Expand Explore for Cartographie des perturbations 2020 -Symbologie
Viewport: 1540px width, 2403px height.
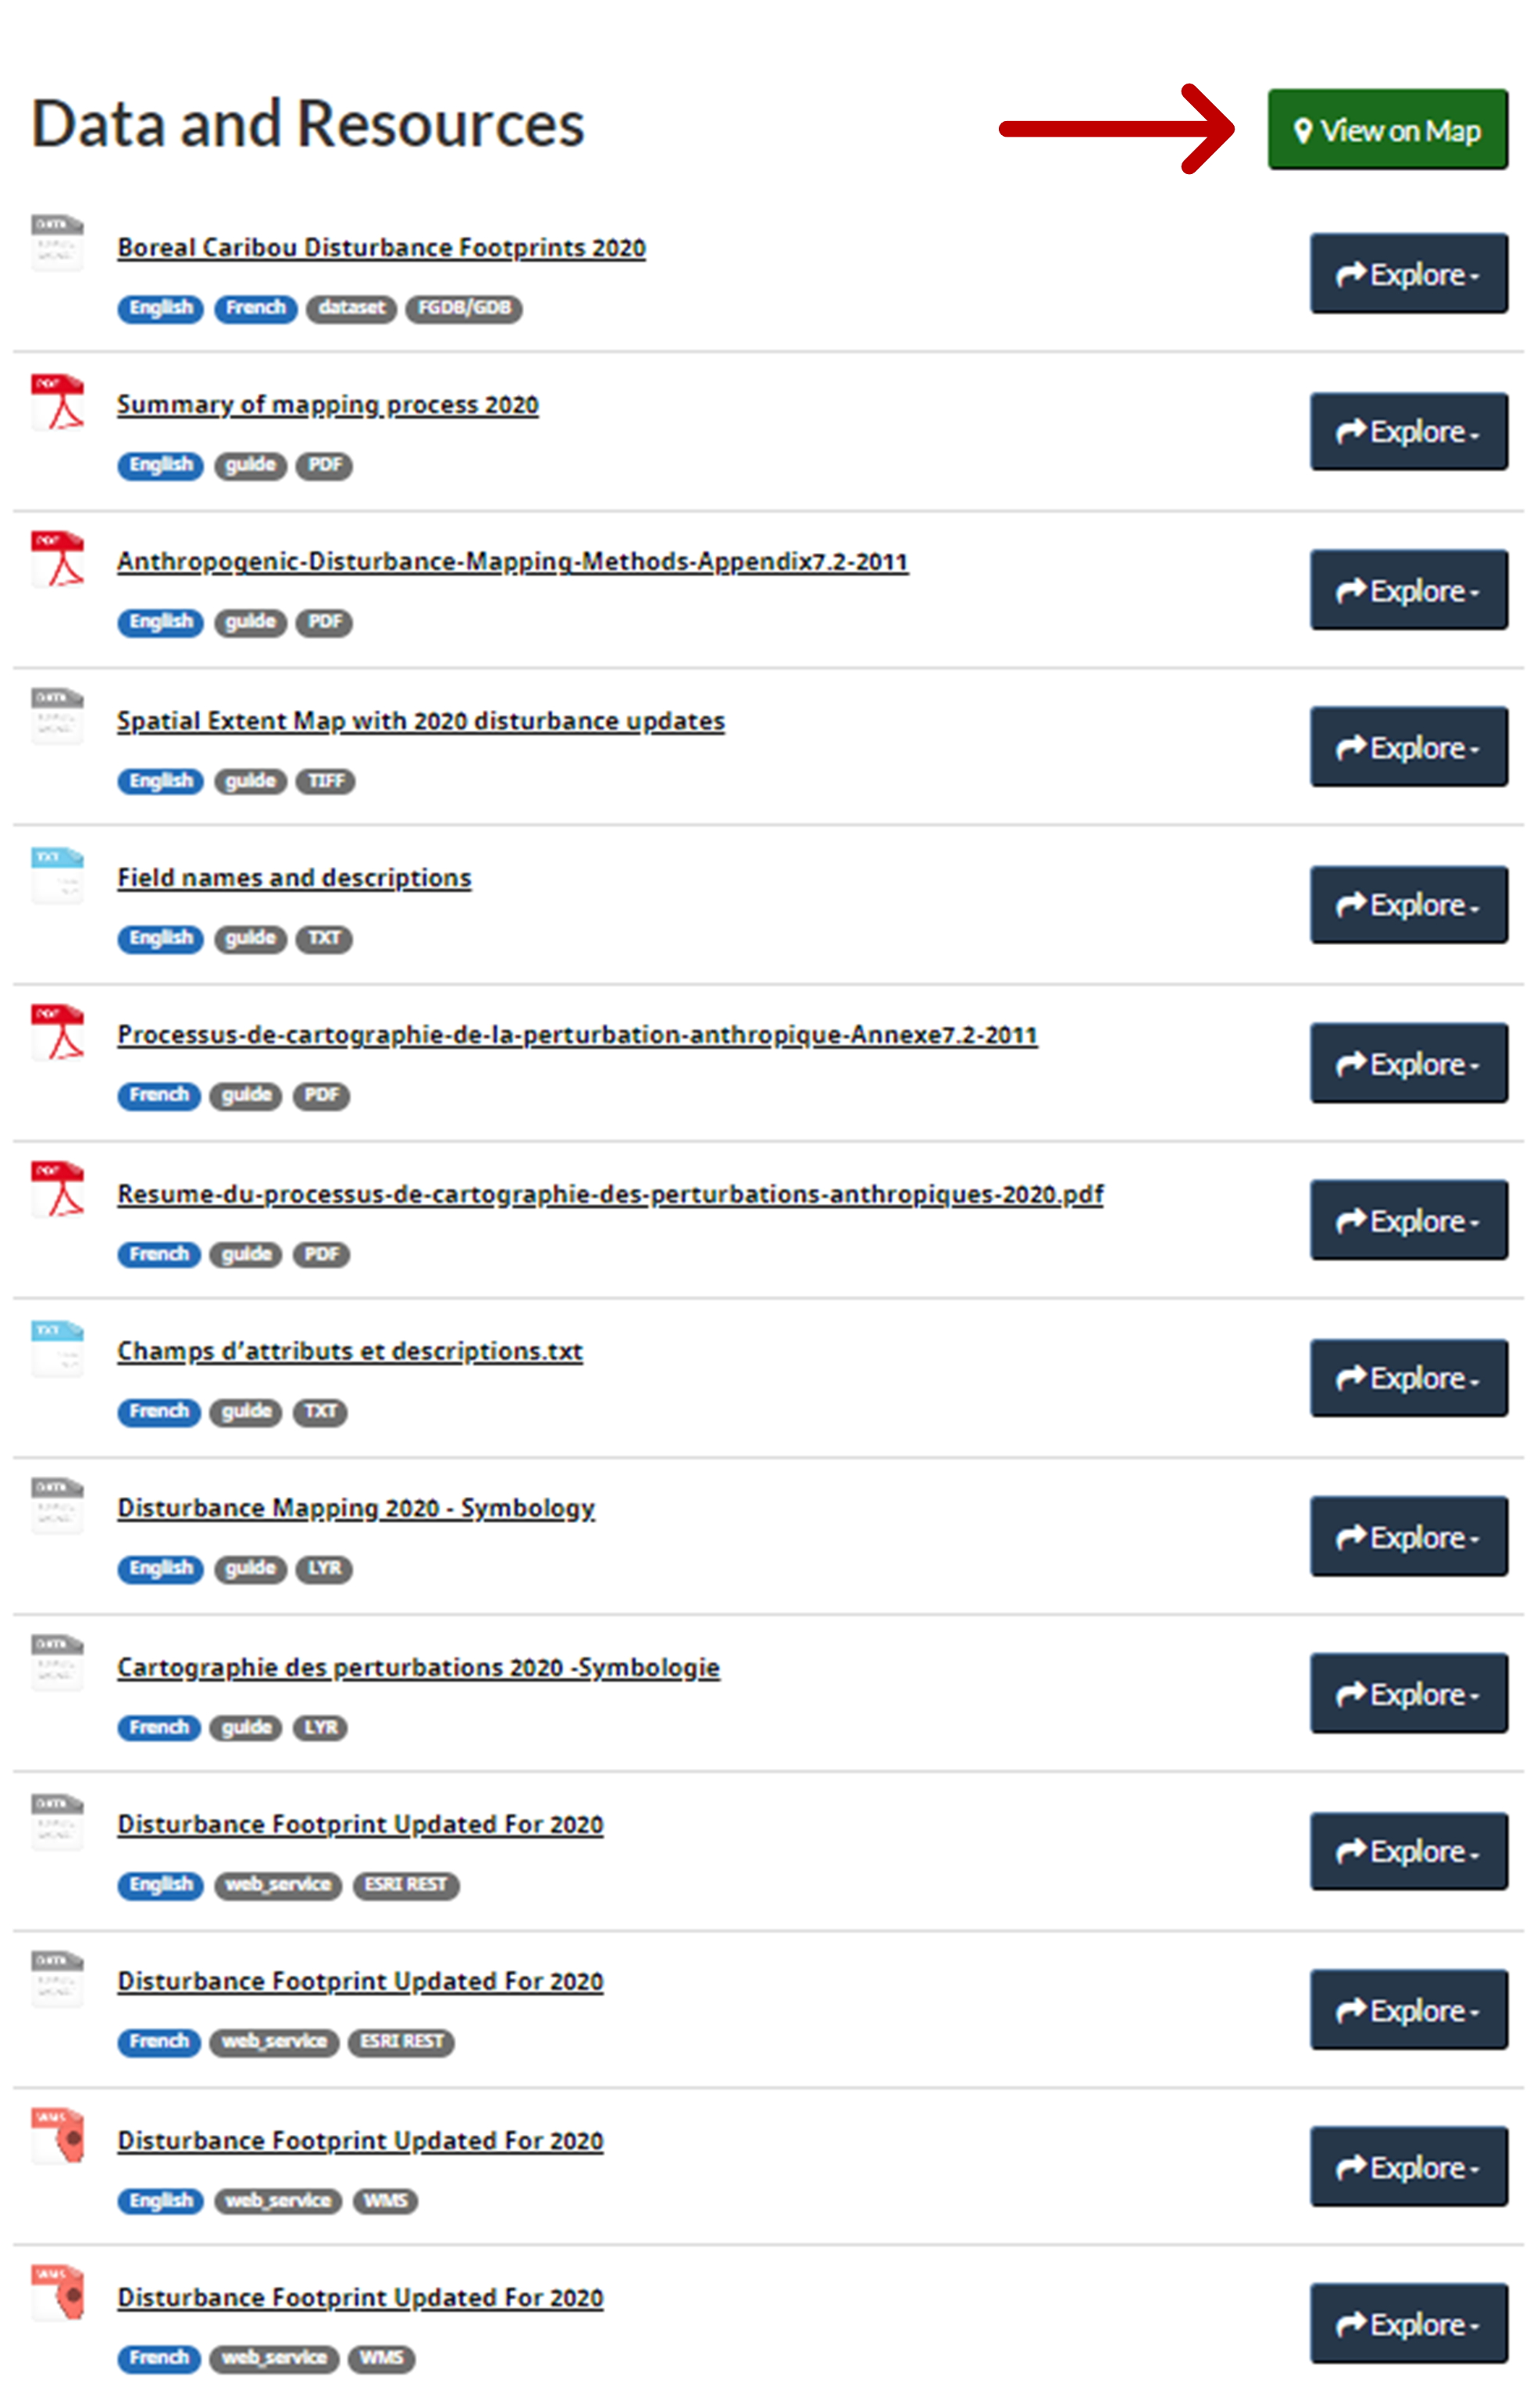(x=1408, y=1693)
